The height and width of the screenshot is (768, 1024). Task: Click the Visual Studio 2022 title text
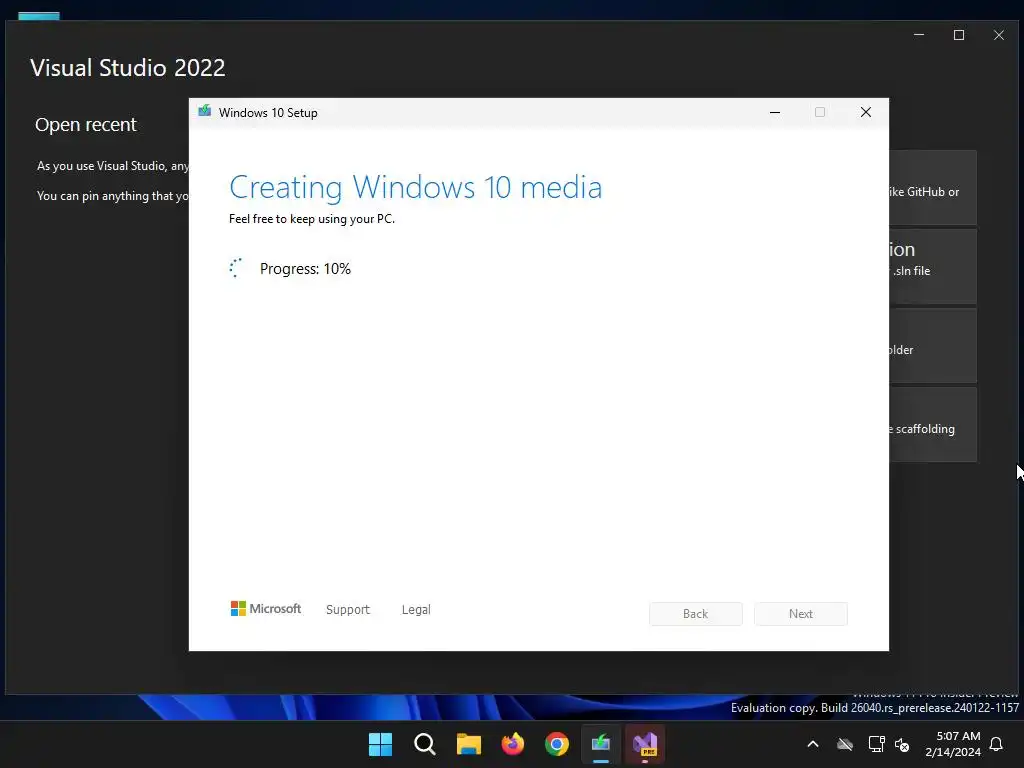point(128,68)
